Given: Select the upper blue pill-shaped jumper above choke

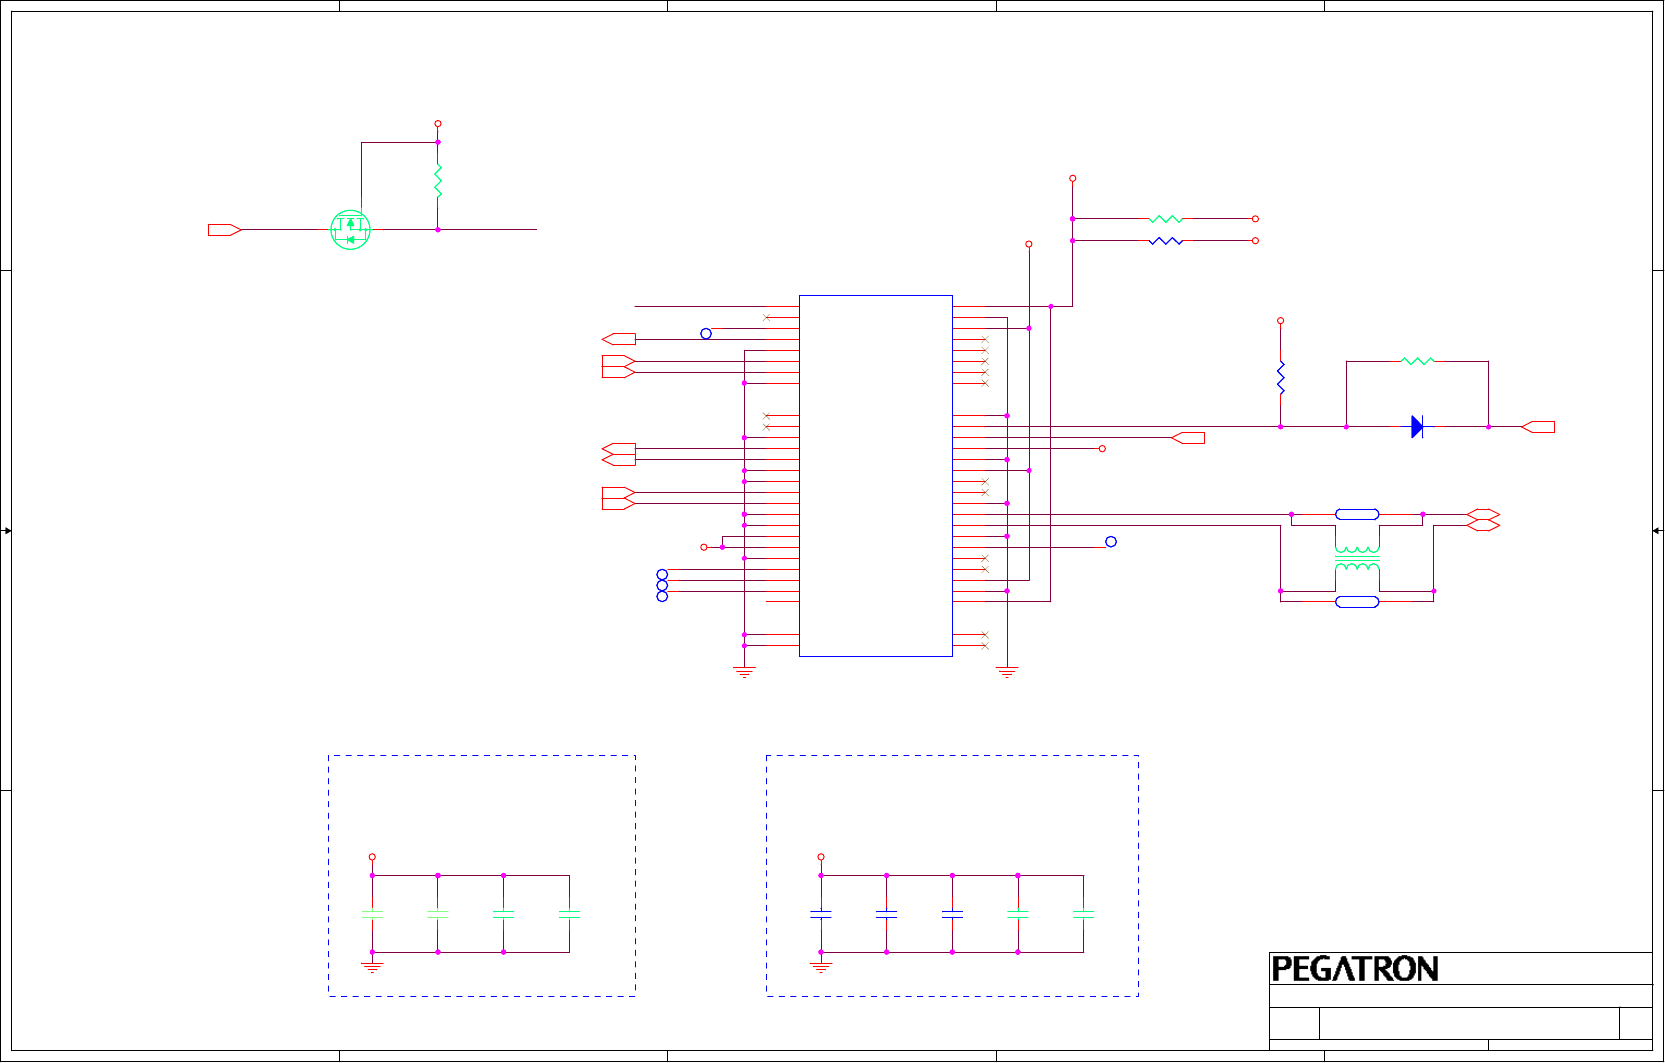Looking at the screenshot, I should click(x=1357, y=514).
